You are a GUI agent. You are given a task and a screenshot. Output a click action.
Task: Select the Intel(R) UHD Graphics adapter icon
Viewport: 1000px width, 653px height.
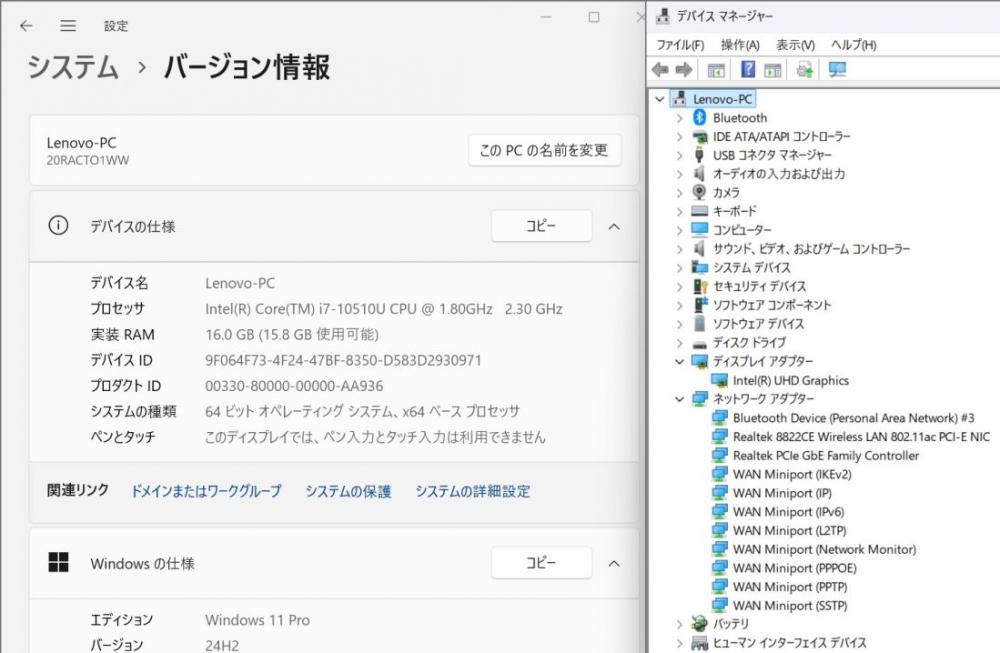pos(719,381)
